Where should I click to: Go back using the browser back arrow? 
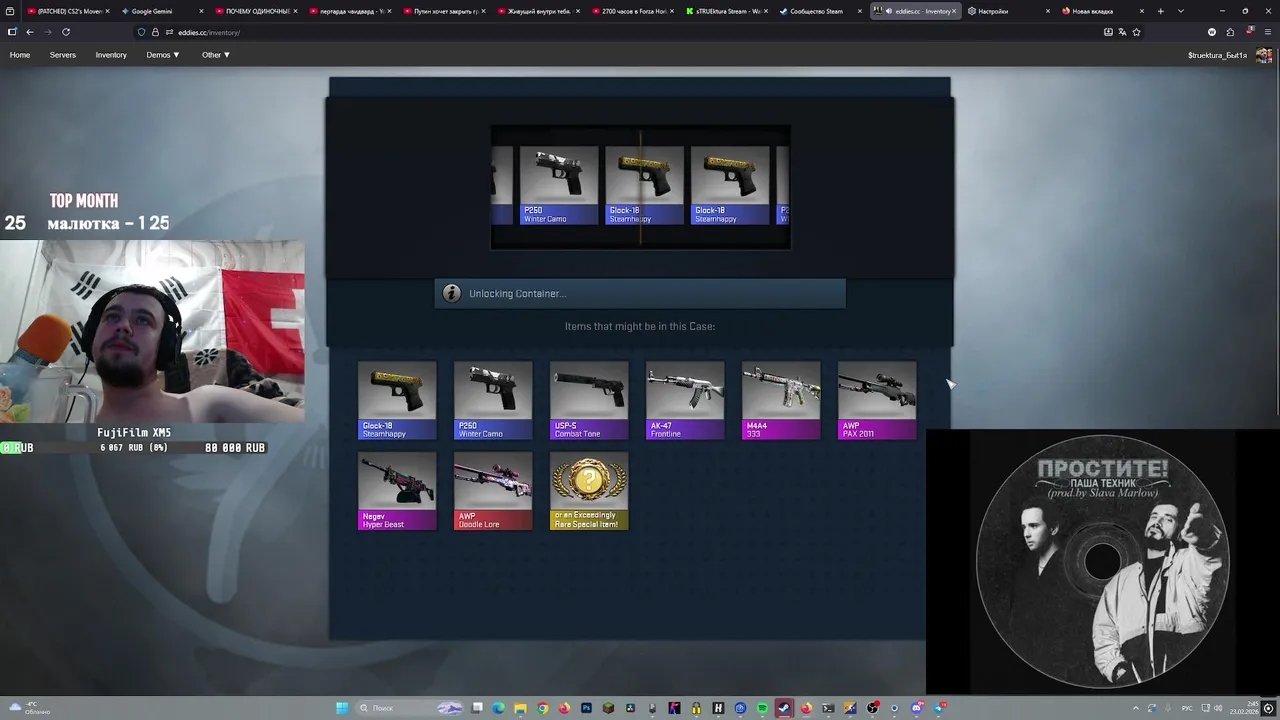[30, 32]
